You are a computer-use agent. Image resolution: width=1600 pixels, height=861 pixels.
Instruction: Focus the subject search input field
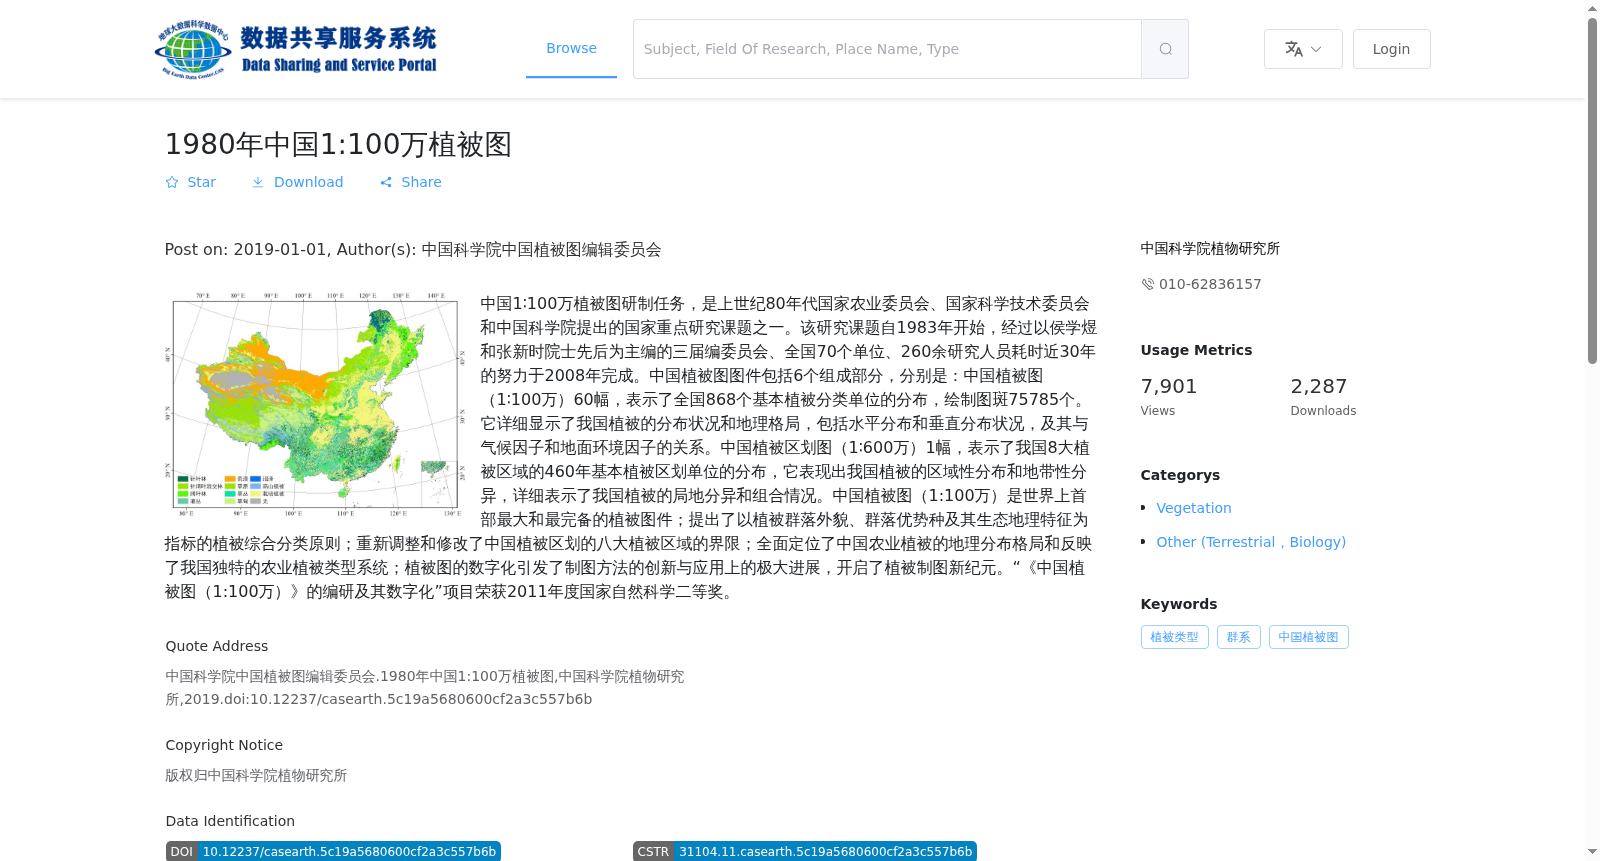[887, 49]
